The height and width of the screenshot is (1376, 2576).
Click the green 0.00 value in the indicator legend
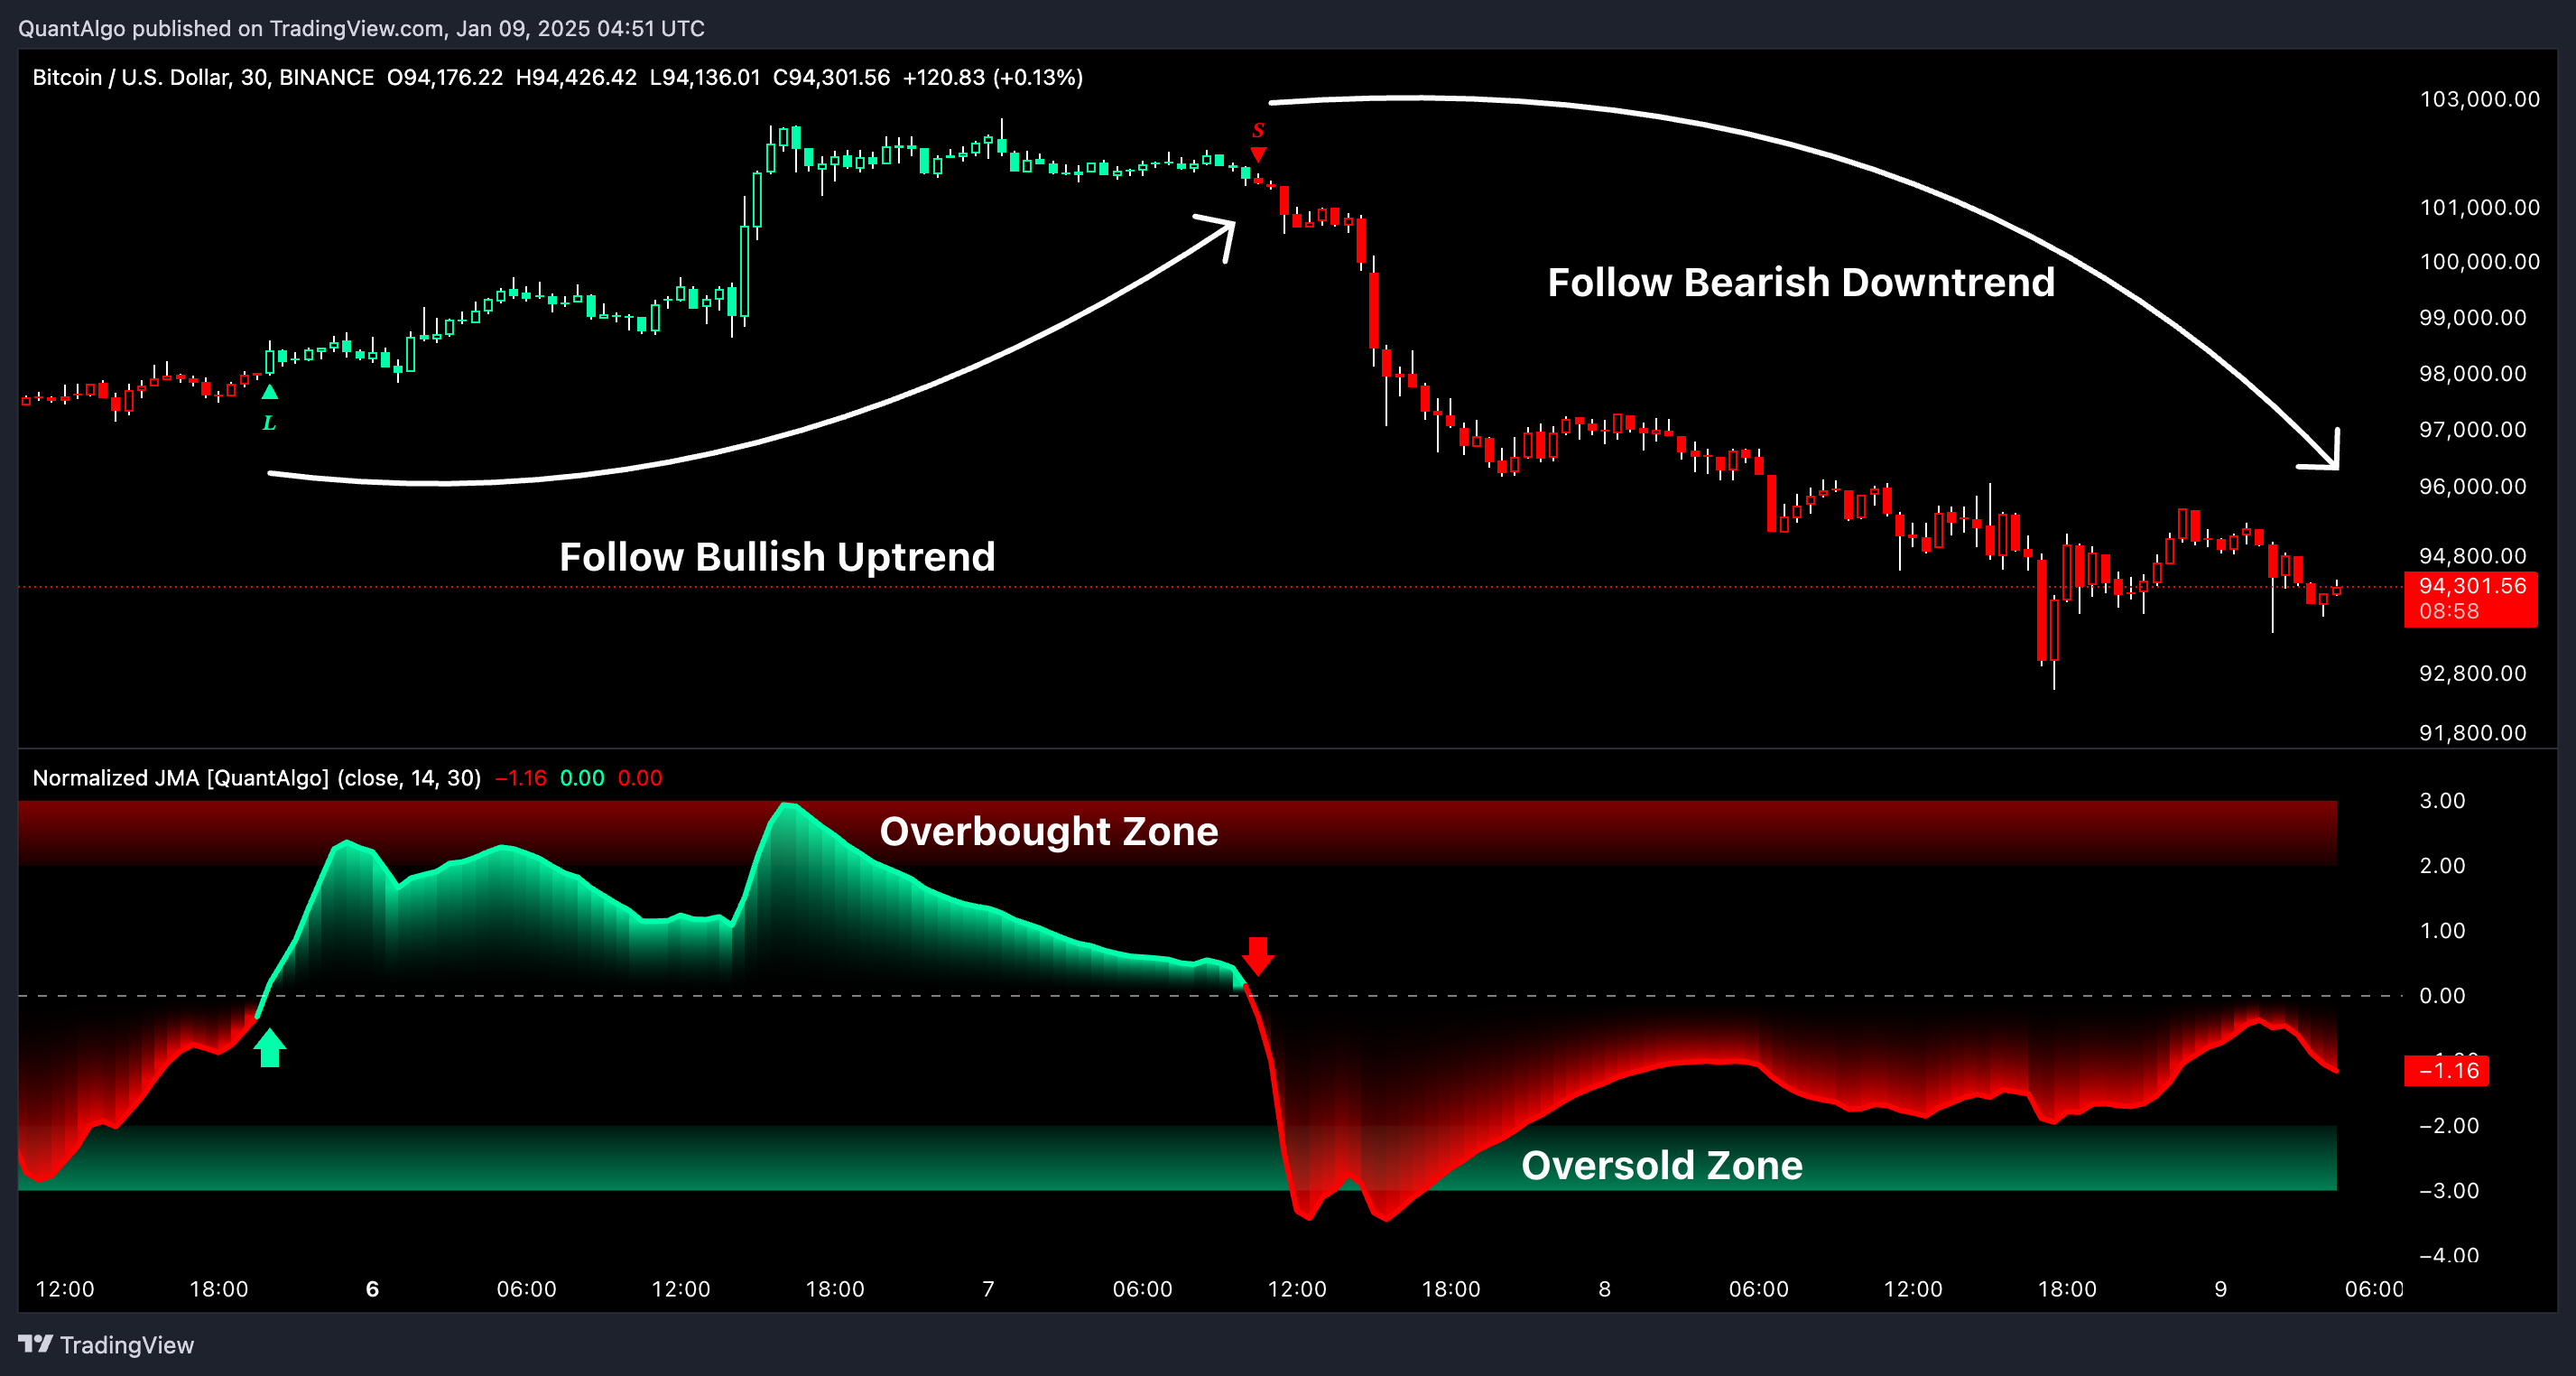tap(582, 778)
